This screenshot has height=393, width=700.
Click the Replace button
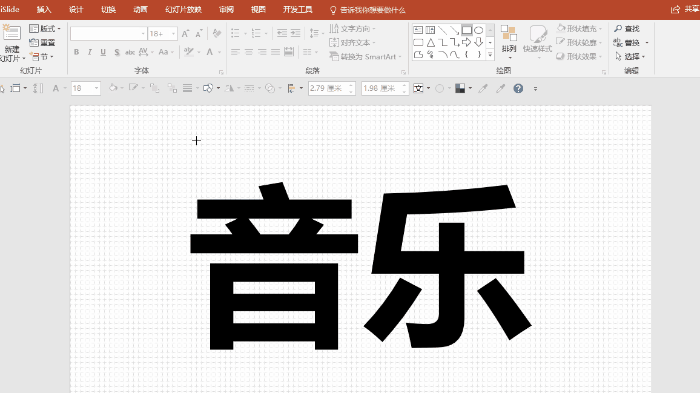pyautogui.click(x=627, y=43)
